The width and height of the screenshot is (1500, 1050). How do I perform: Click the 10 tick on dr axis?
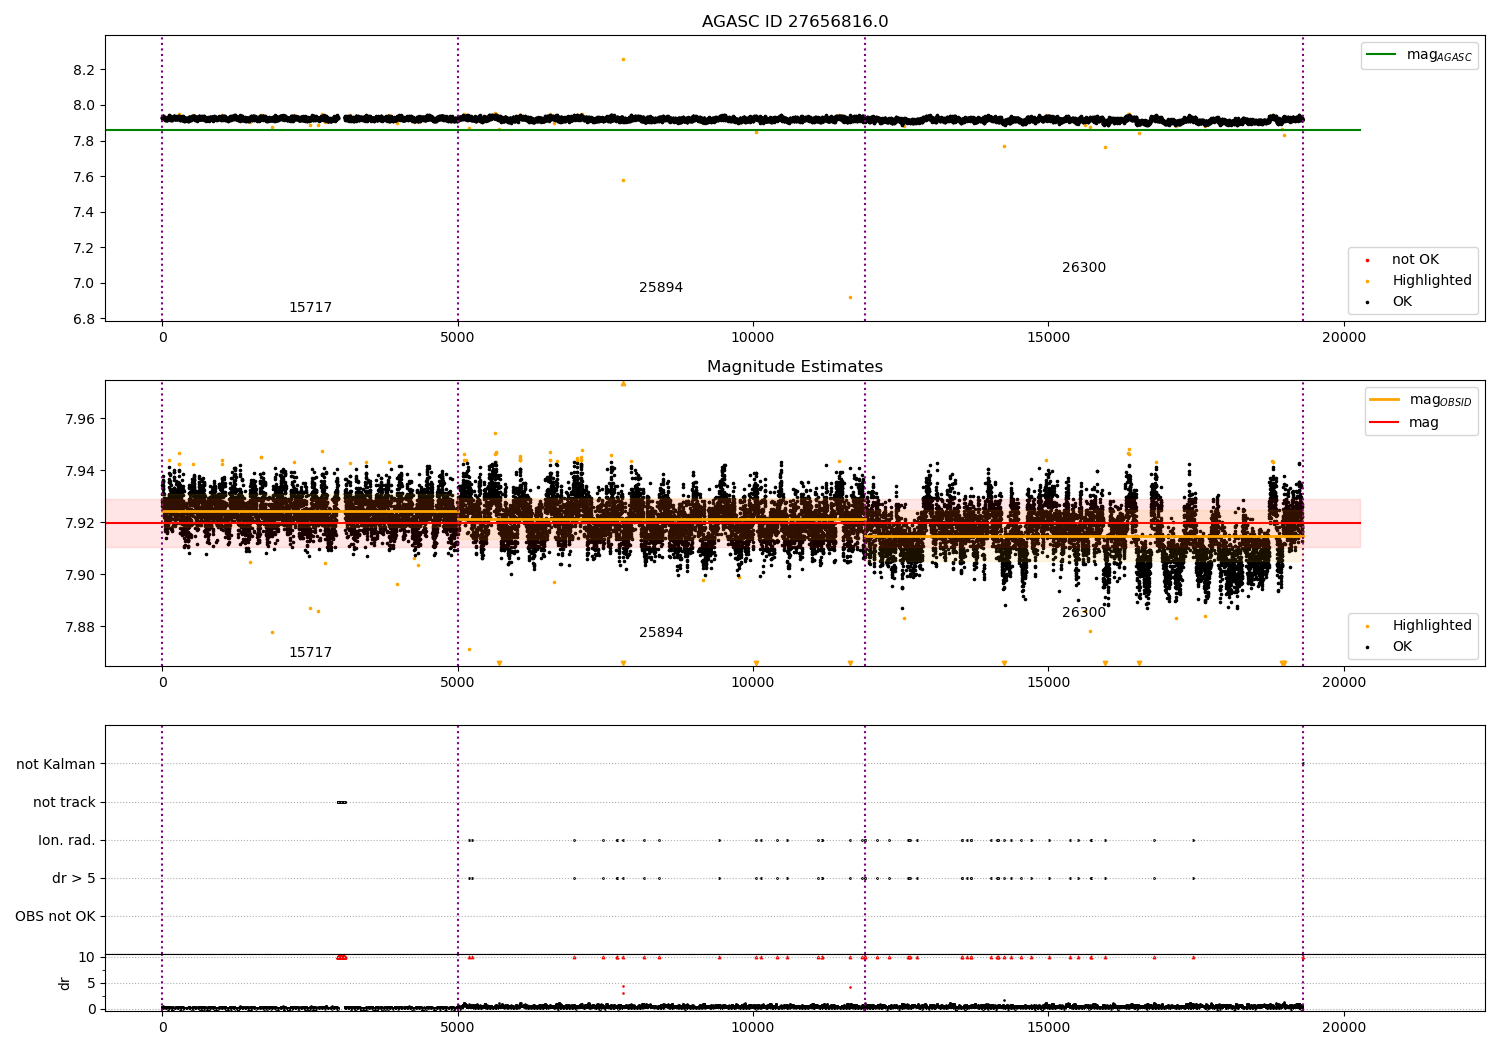87,958
